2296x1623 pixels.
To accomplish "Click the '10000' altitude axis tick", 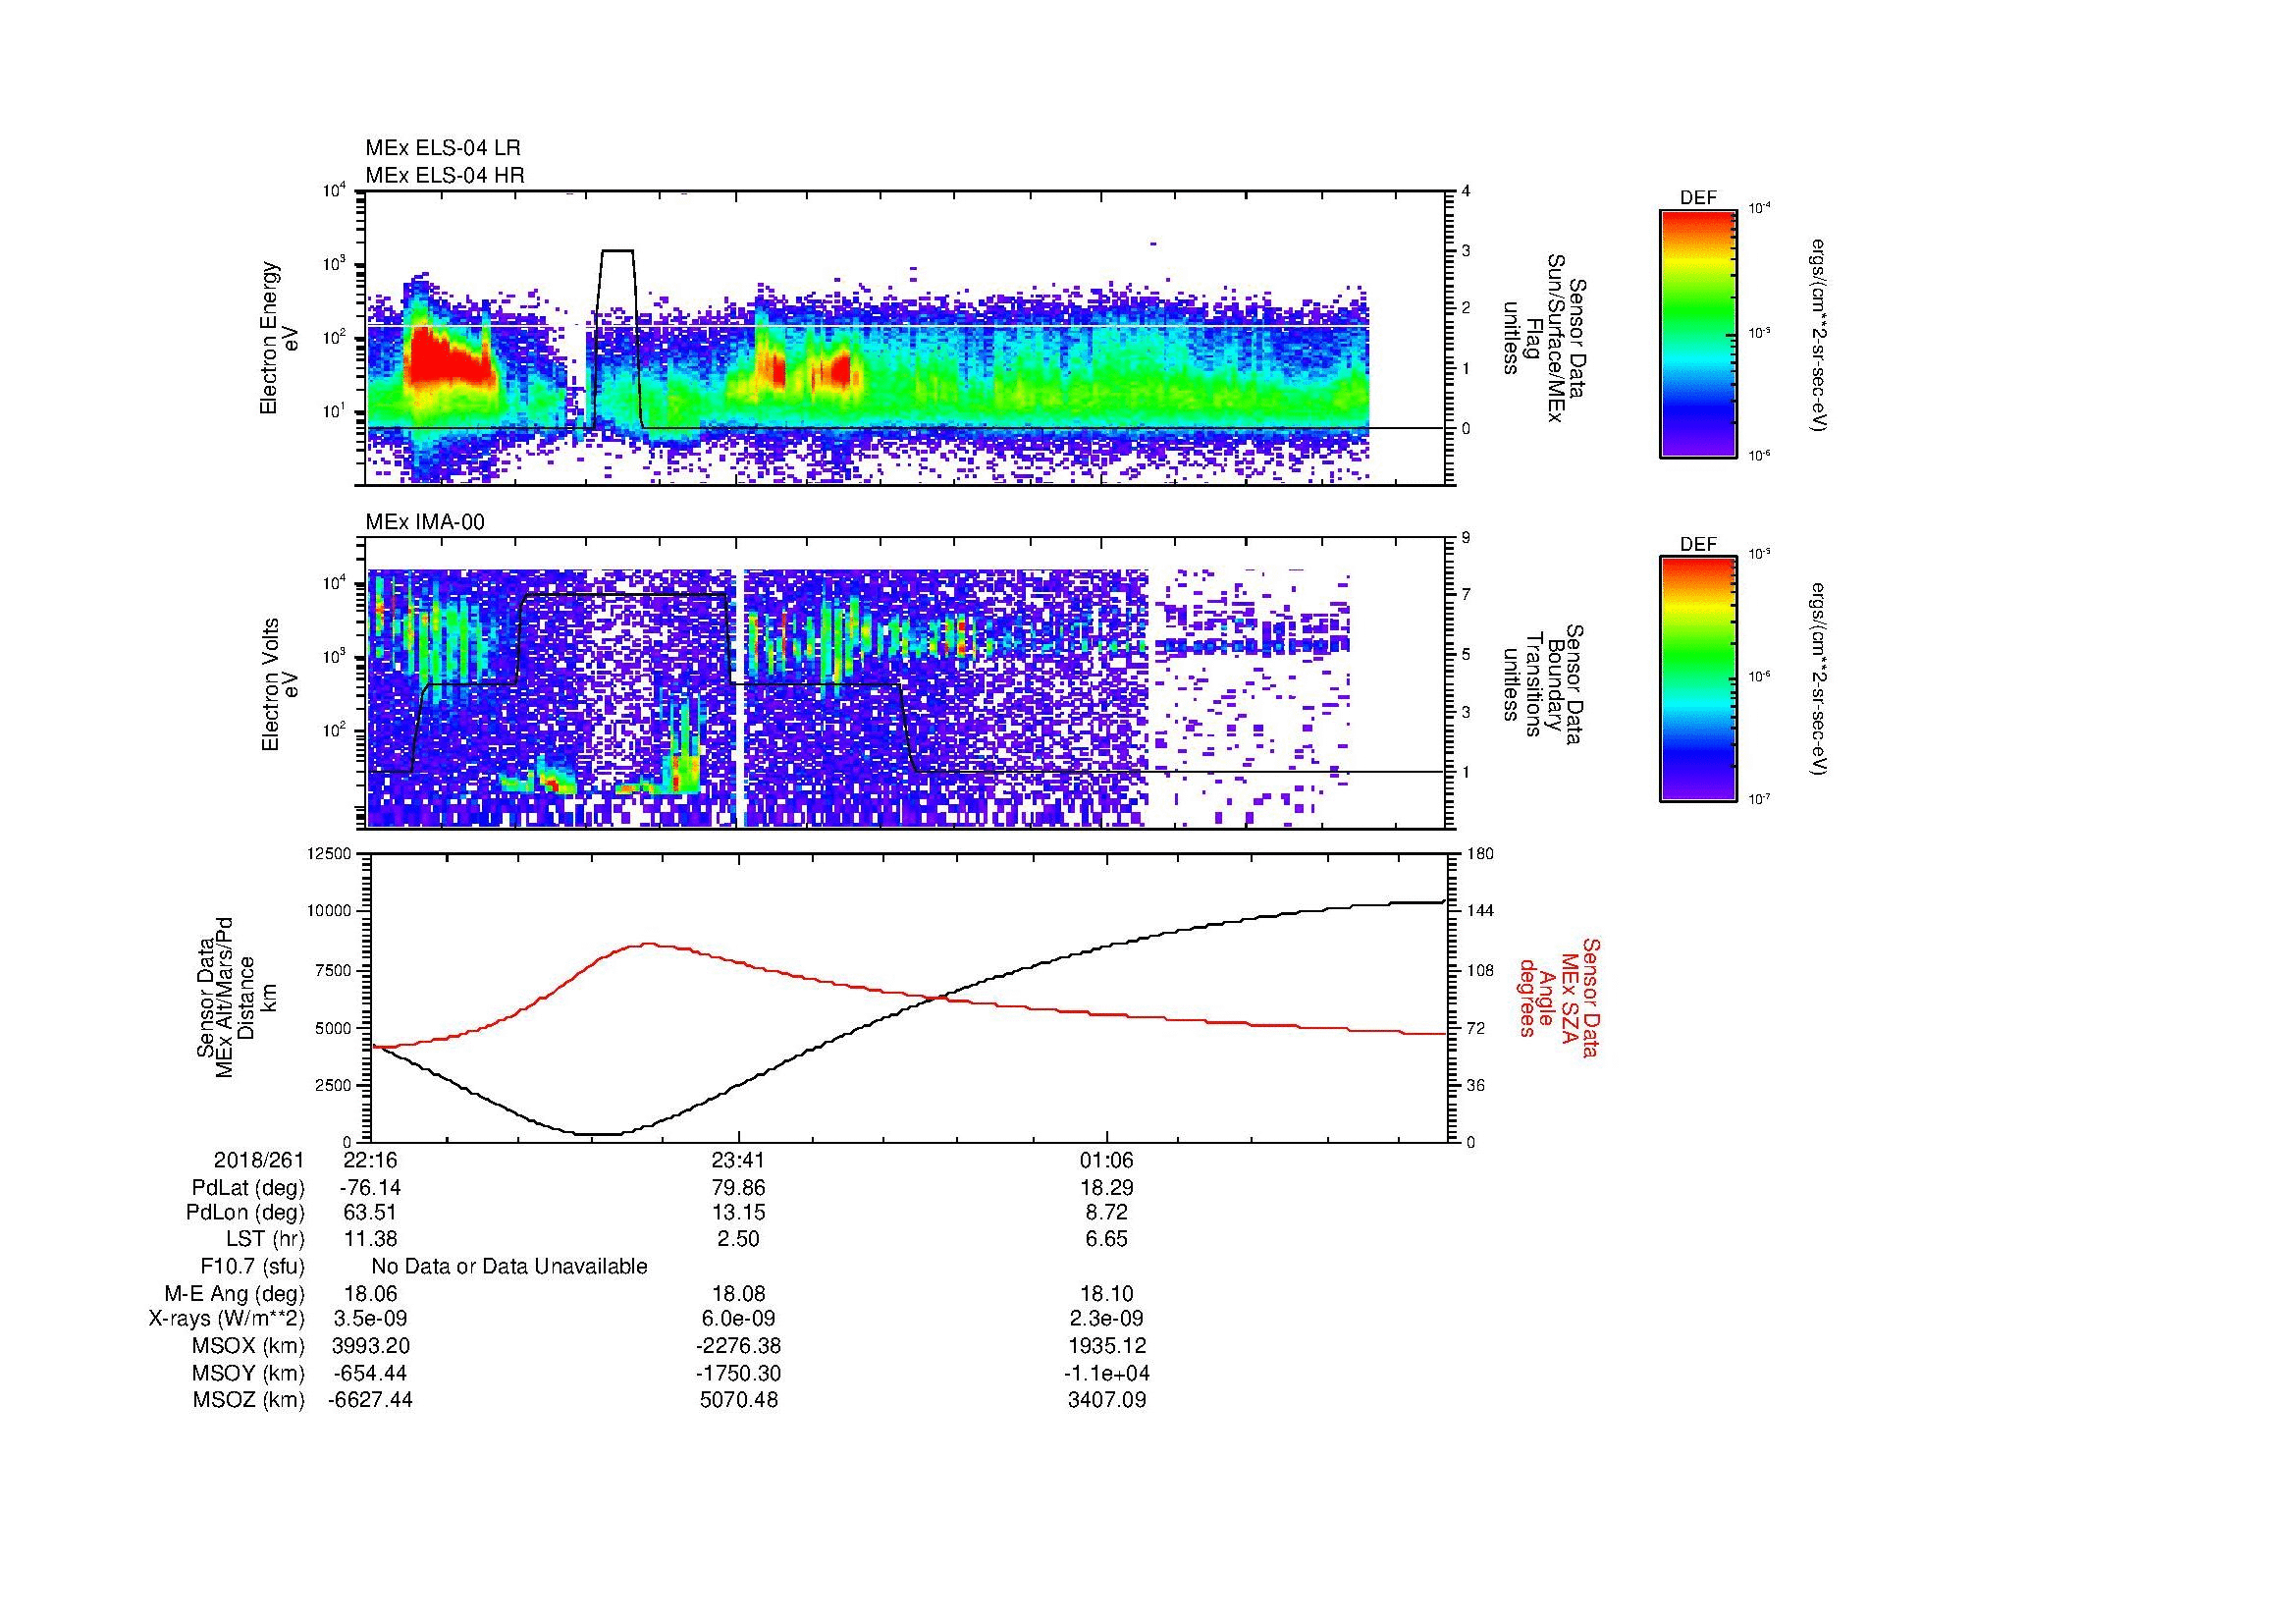I will pyautogui.click(x=331, y=912).
